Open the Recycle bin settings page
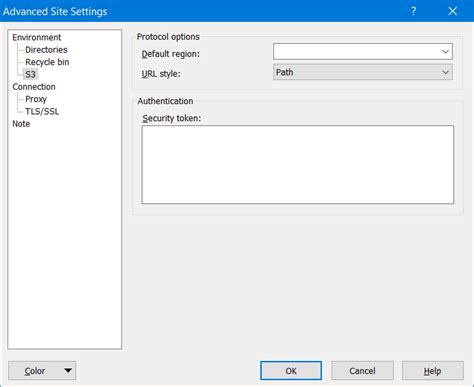This screenshot has width=474, height=387. (x=47, y=62)
